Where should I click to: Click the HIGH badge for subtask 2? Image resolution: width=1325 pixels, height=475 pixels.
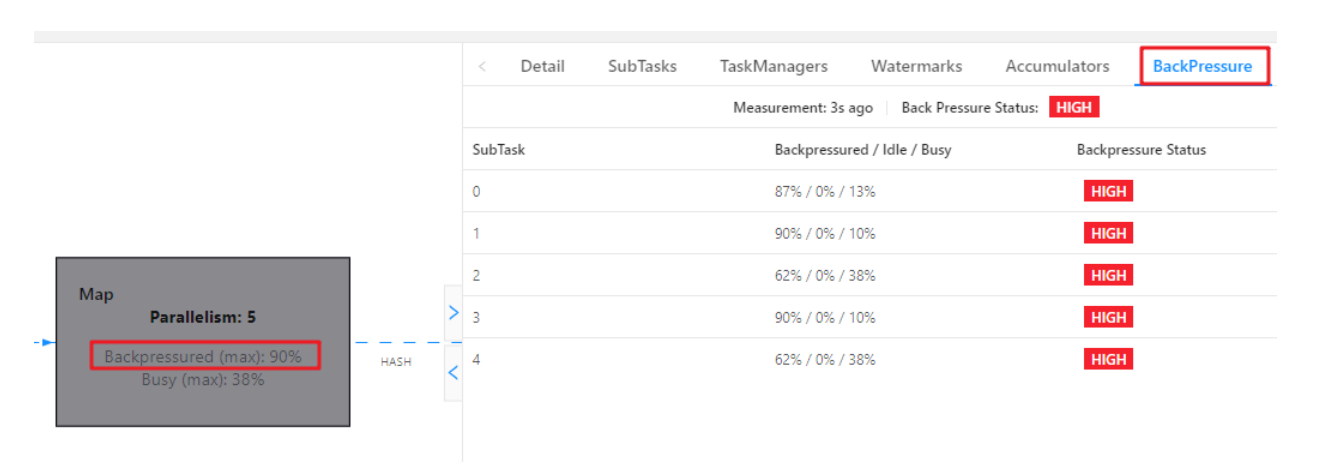coord(1108,276)
